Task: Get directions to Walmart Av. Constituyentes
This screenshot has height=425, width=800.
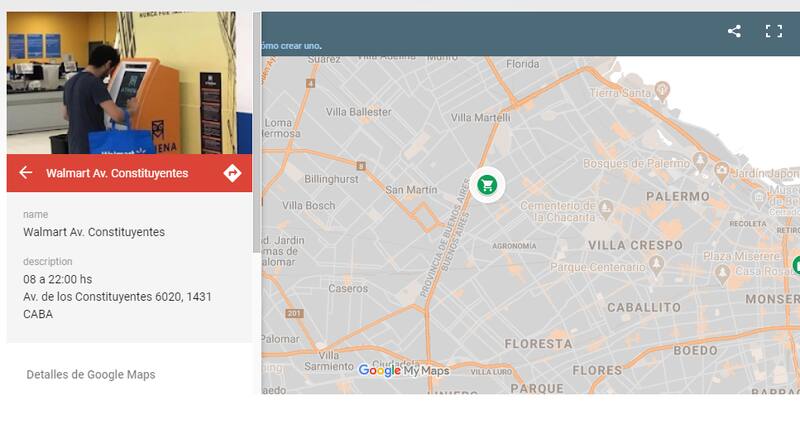Action: [x=232, y=173]
